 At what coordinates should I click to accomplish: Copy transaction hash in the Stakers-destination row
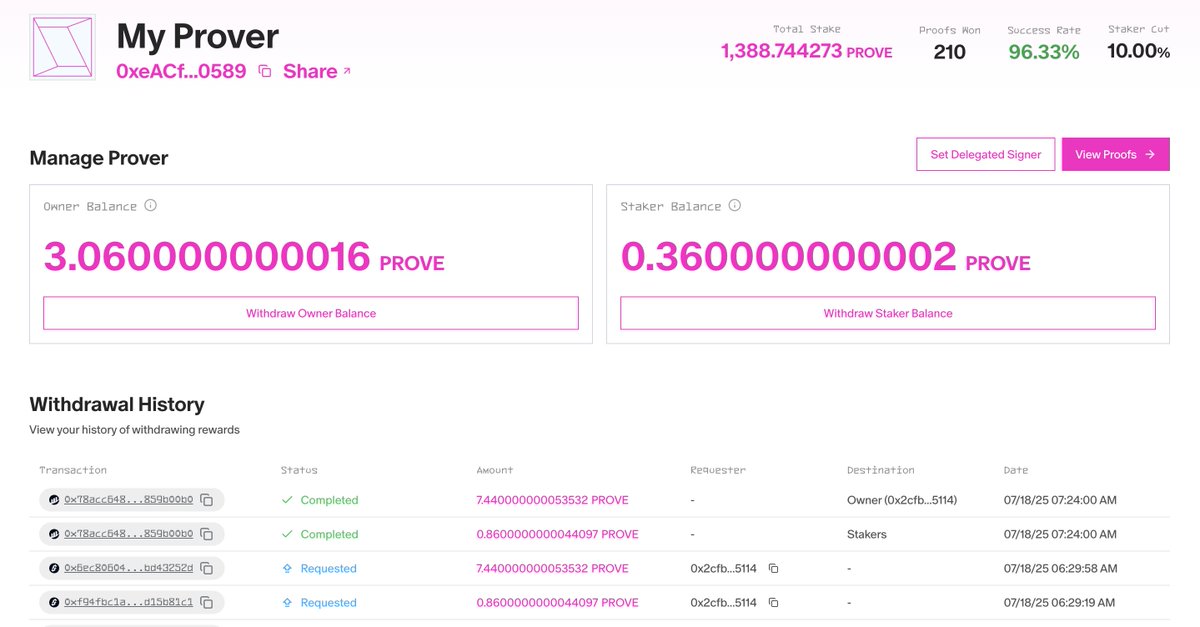(x=206, y=534)
